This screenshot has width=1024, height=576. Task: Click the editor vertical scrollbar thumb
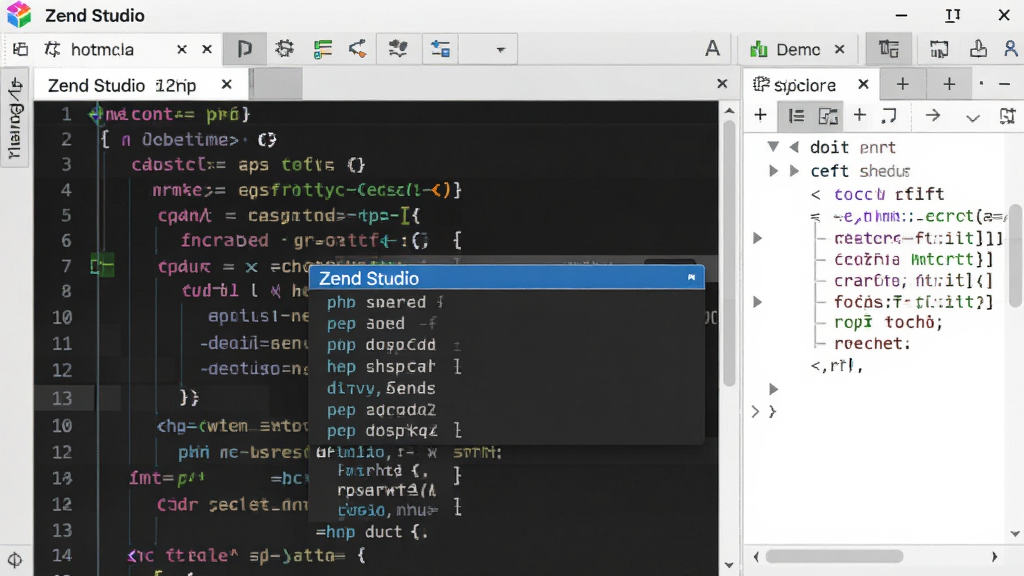pos(729,253)
